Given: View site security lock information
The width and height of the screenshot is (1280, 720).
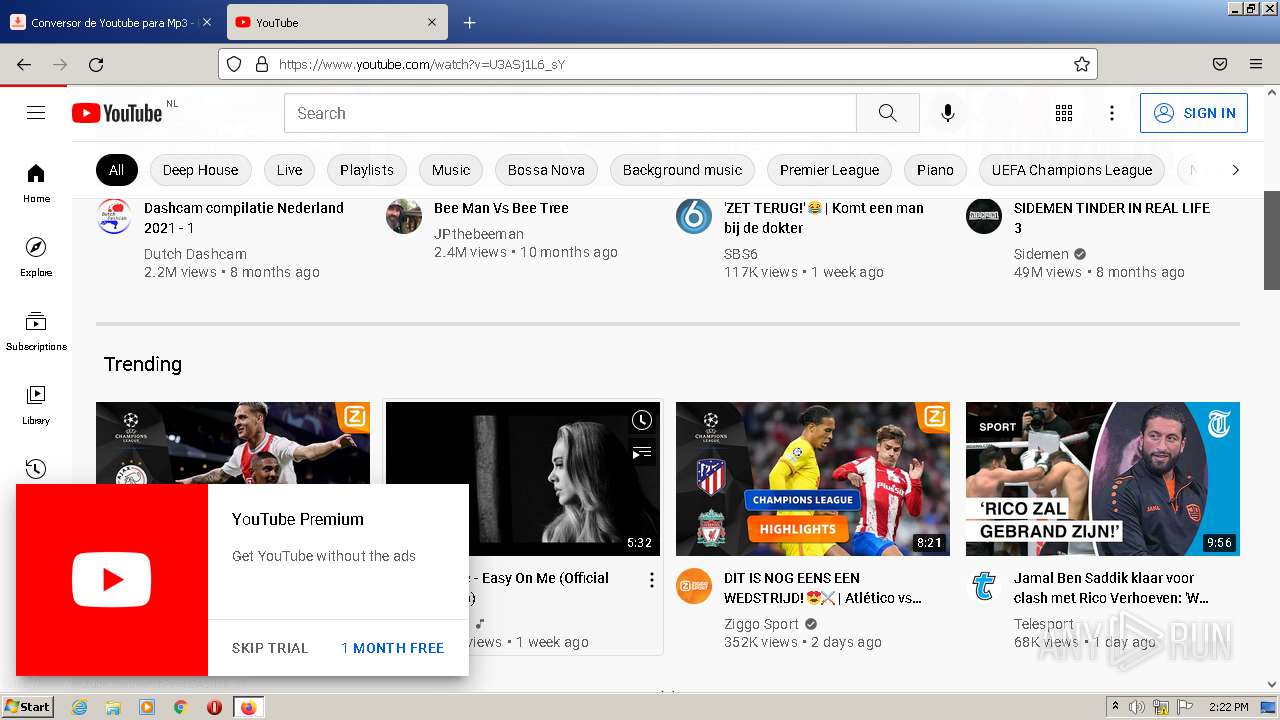Looking at the screenshot, I should [x=262, y=64].
